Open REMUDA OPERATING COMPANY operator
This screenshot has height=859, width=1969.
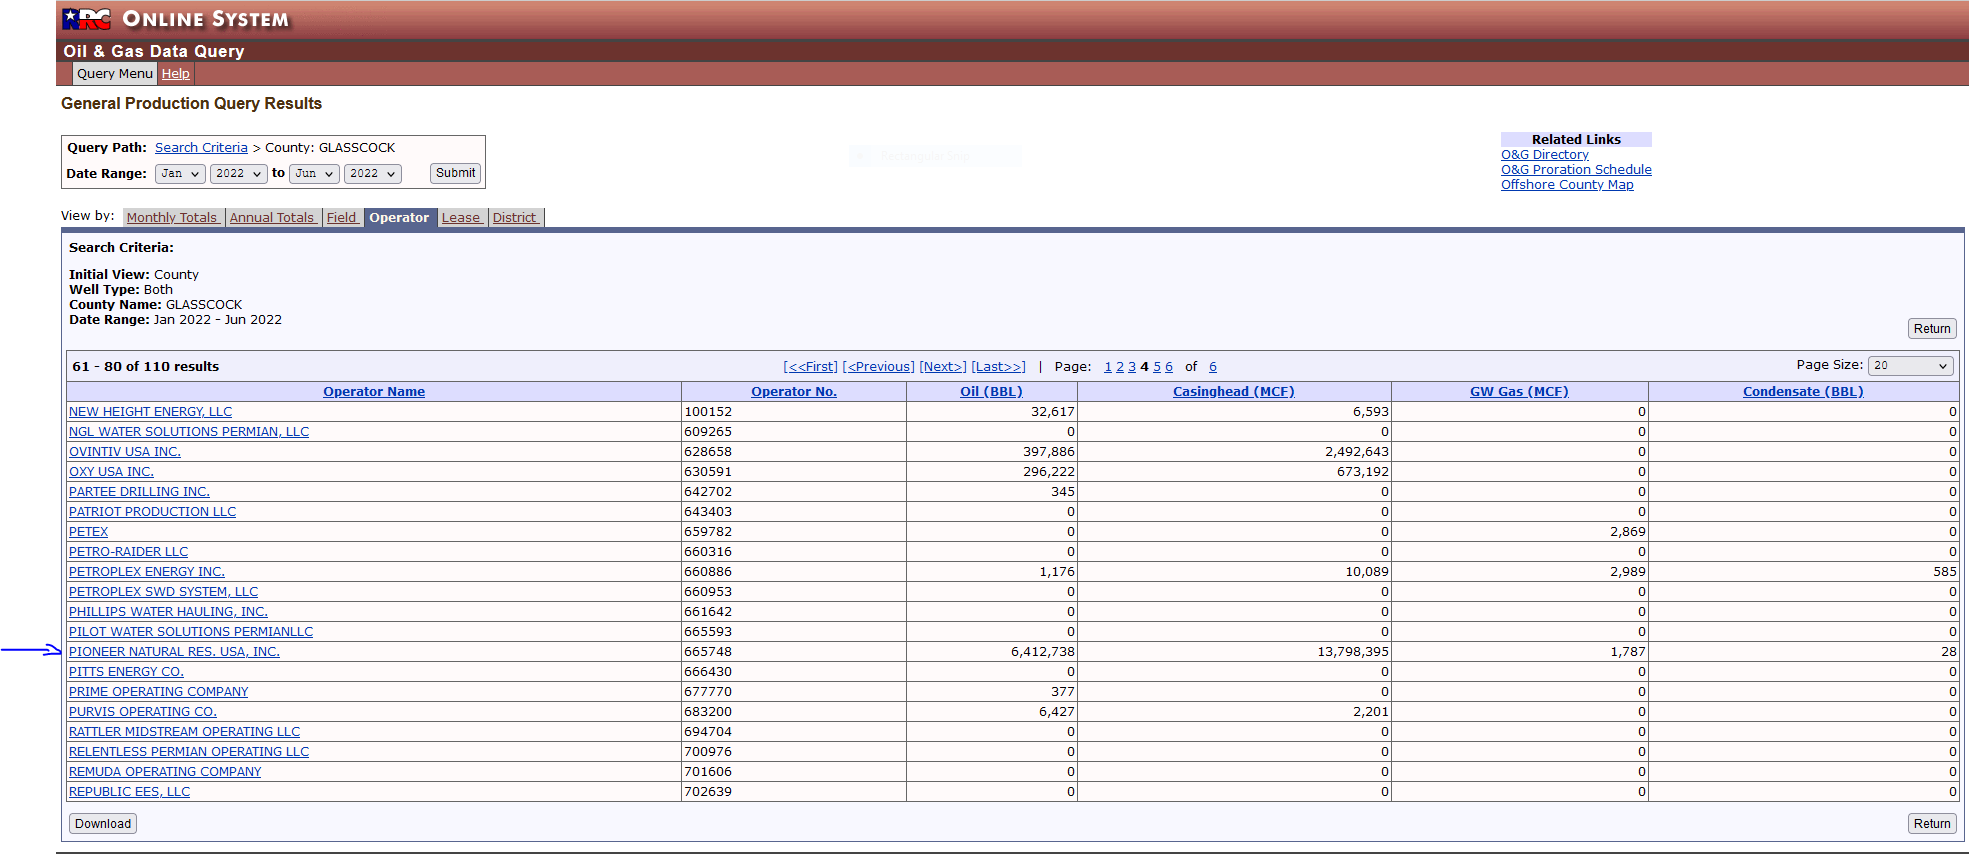point(165,772)
